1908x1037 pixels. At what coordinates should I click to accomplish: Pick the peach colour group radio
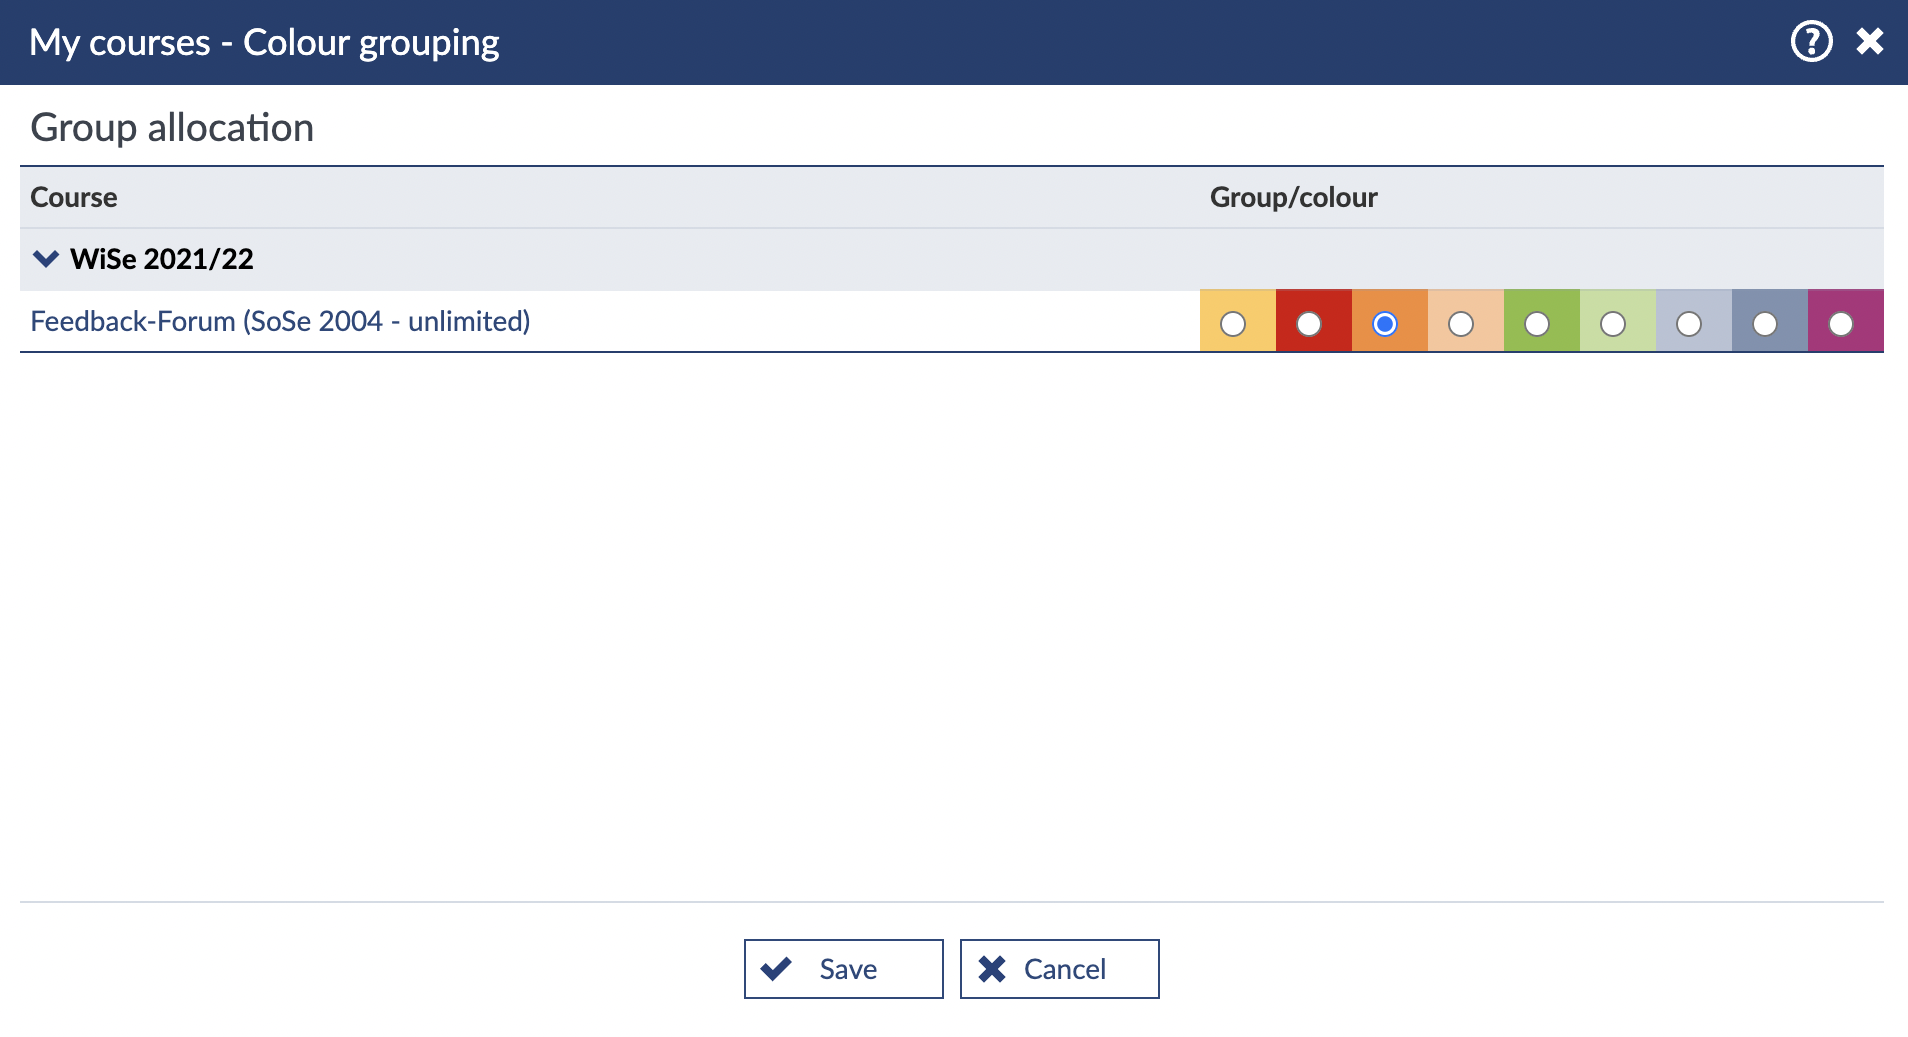click(1461, 324)
